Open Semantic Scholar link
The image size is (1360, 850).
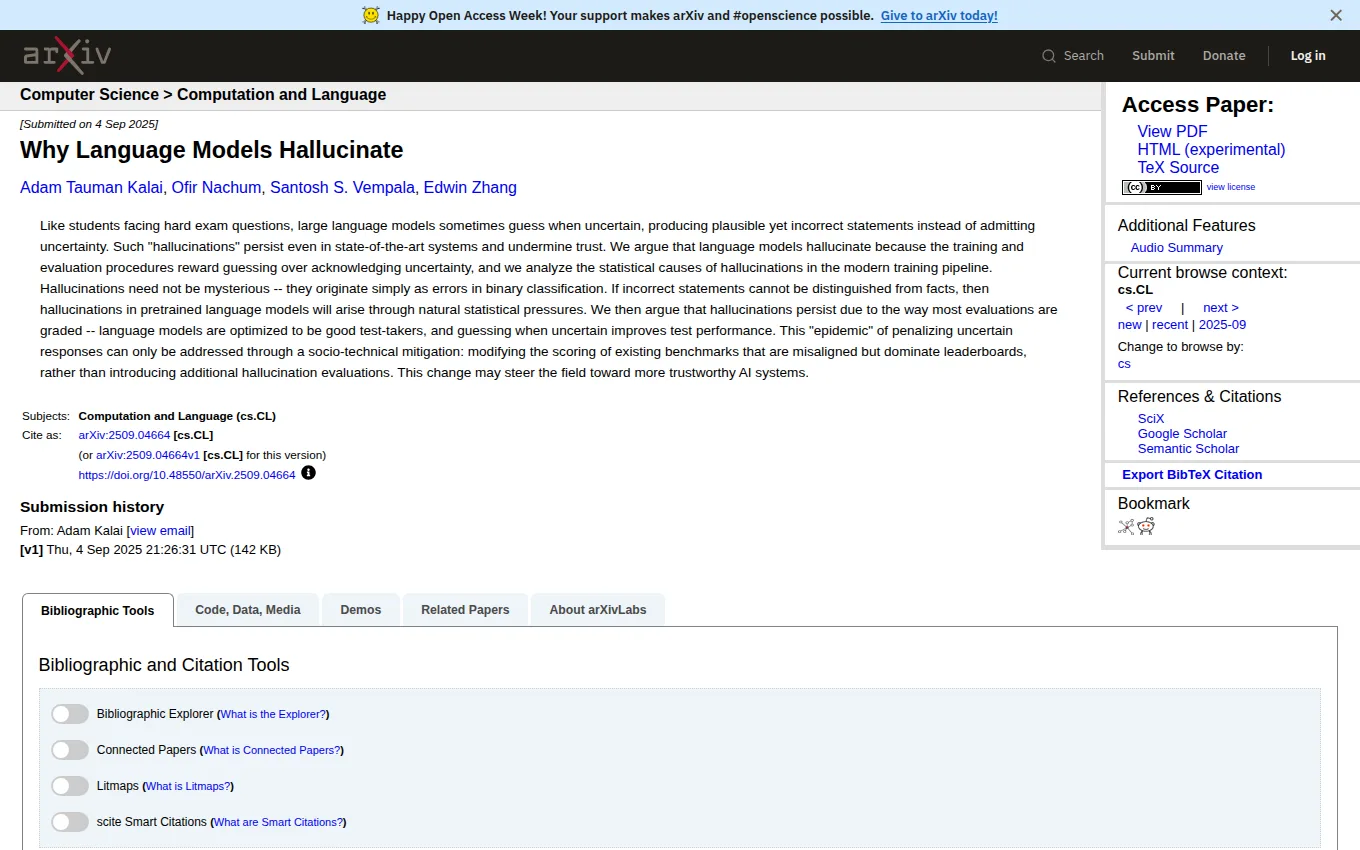pyautogui.click(x=1188, y=449)
